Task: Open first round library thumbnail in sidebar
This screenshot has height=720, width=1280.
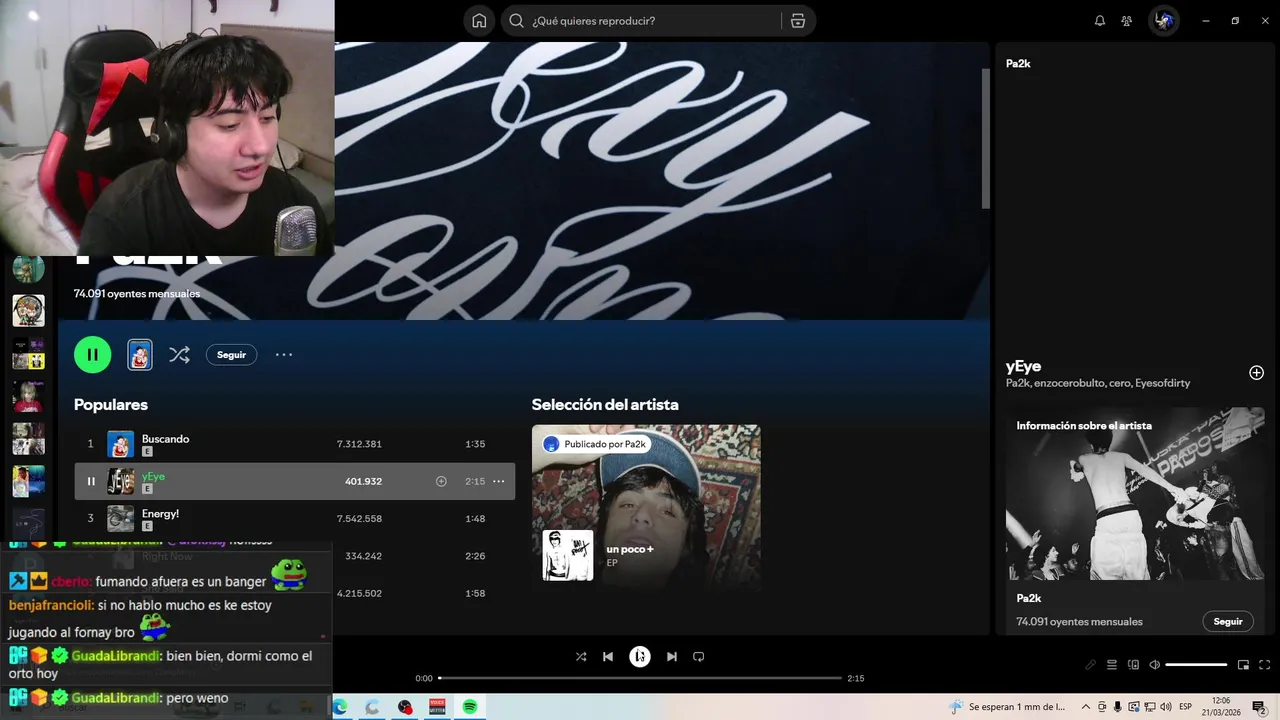Action: [28, 268]
